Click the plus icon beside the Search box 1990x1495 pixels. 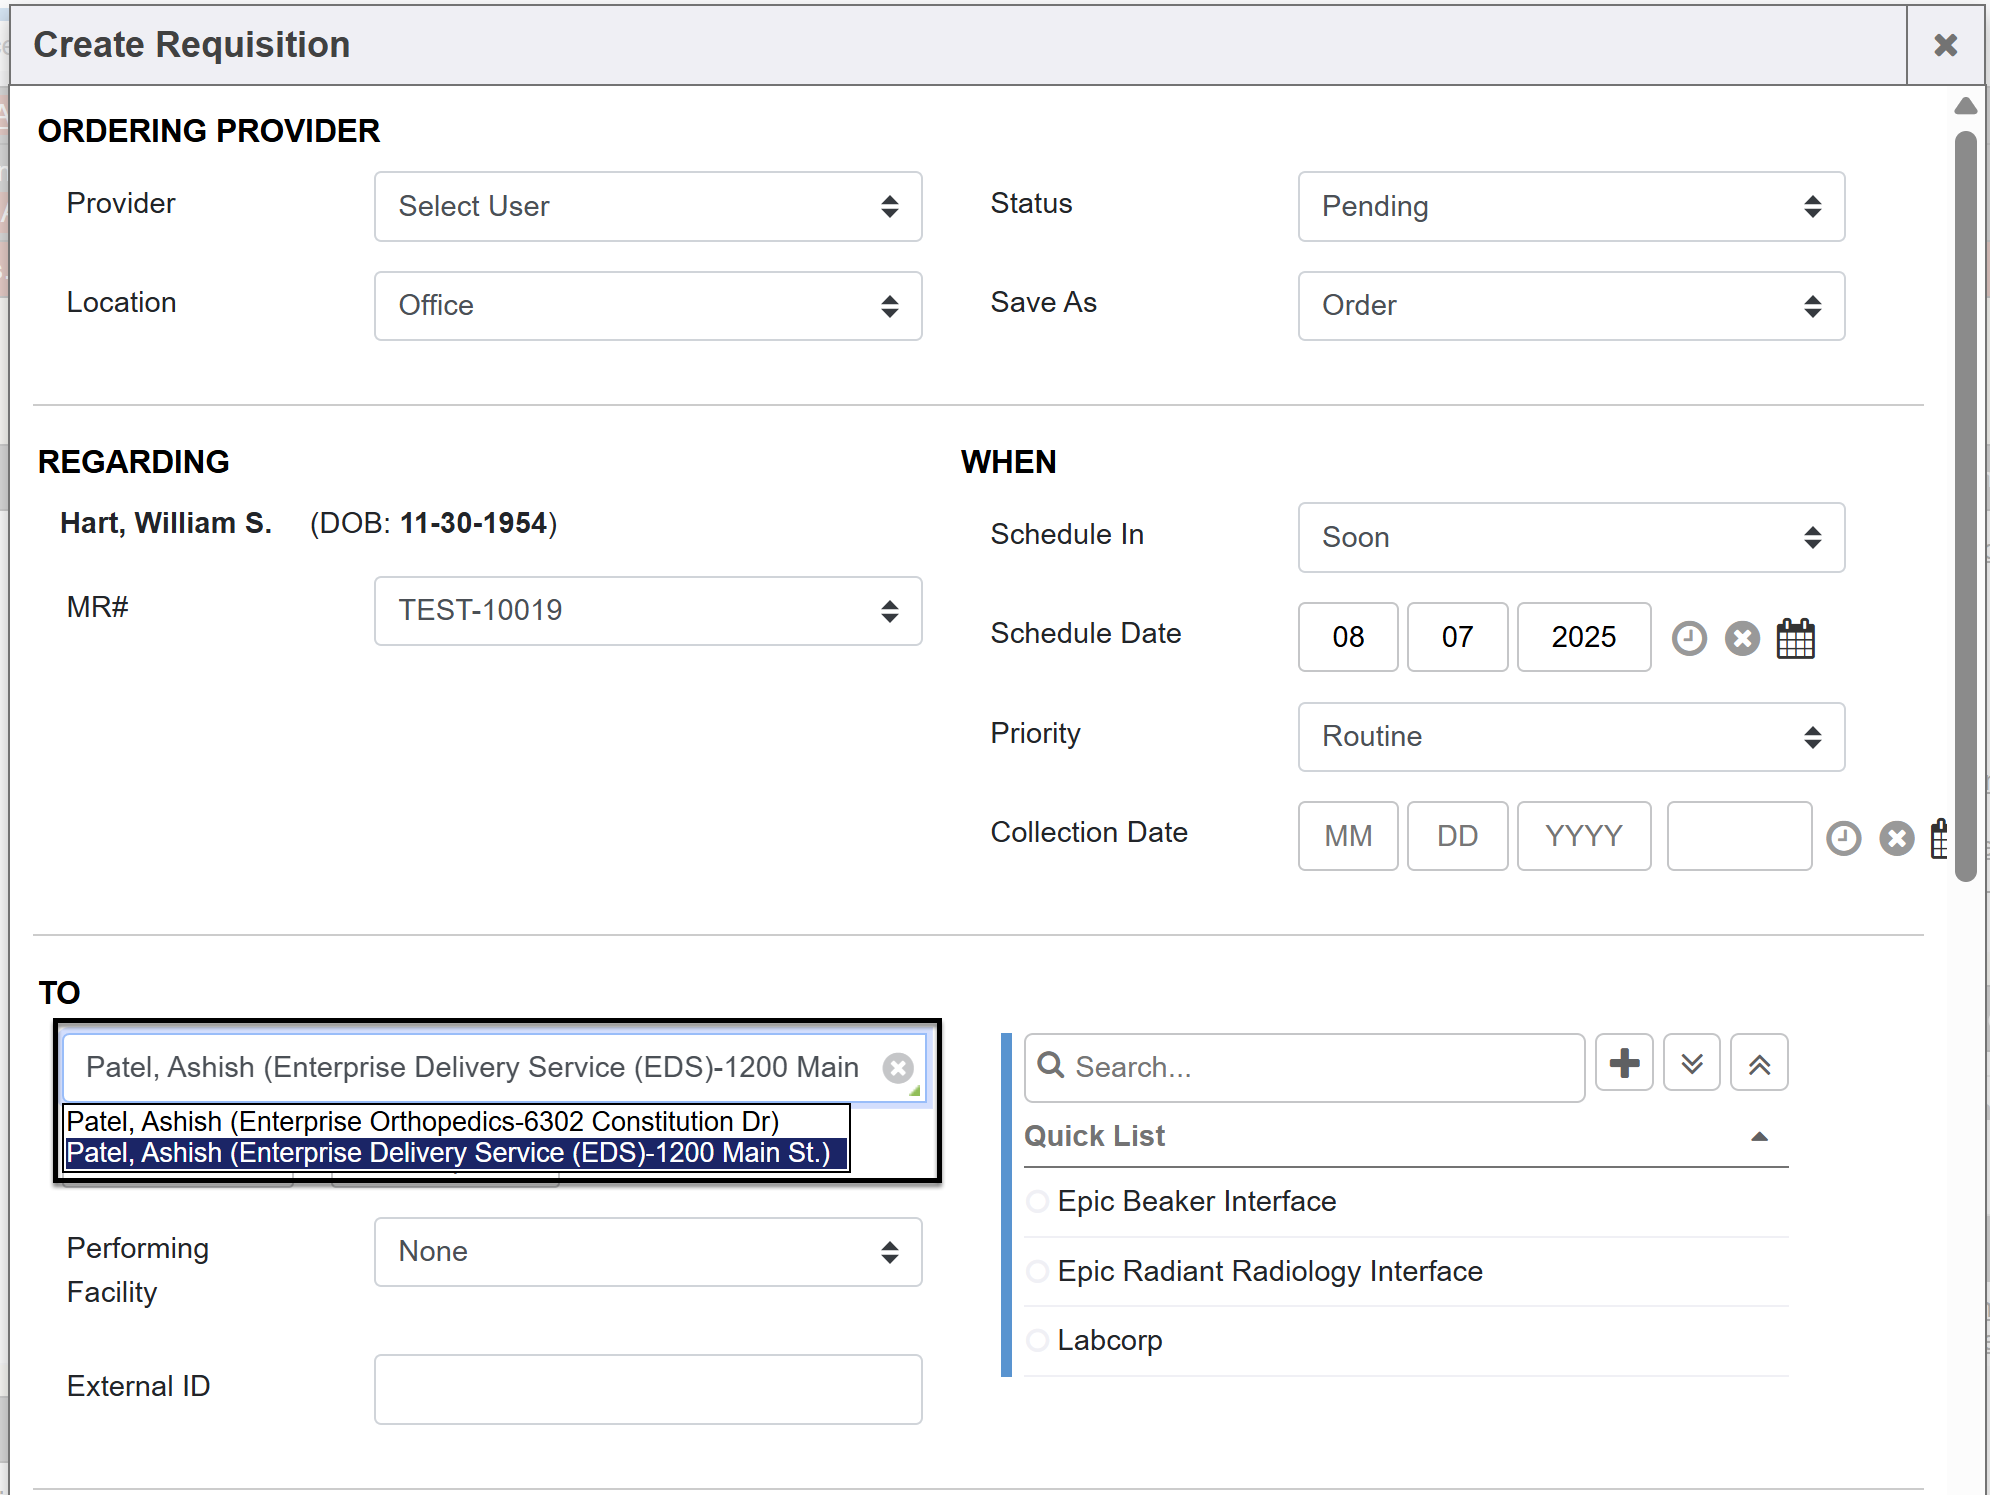point(1624,1063)
